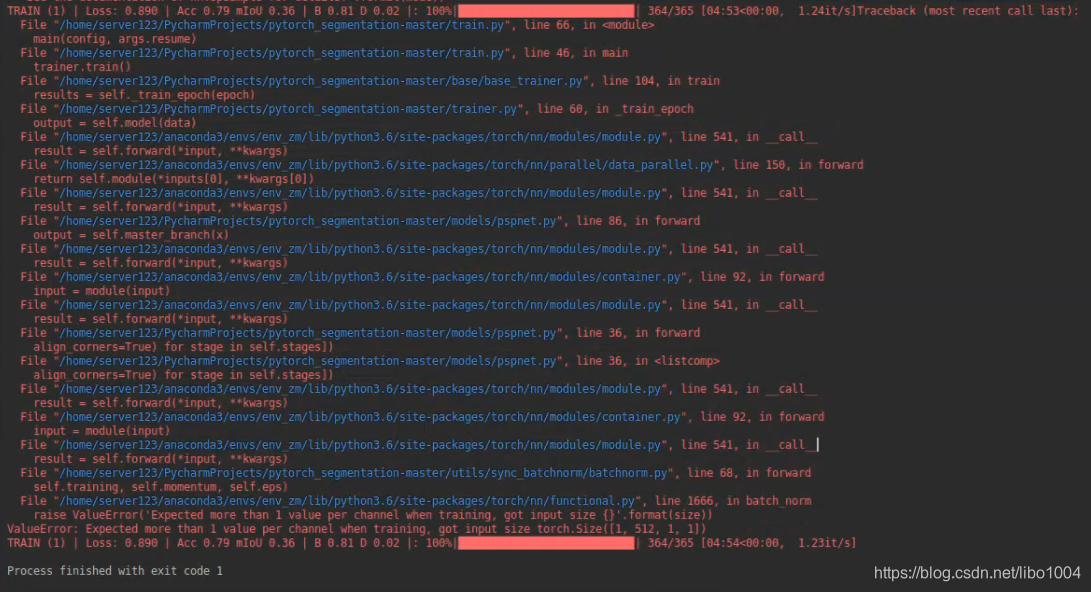
Task: Click the 'main(config, args.resume)' line
Action: [115, 39]
